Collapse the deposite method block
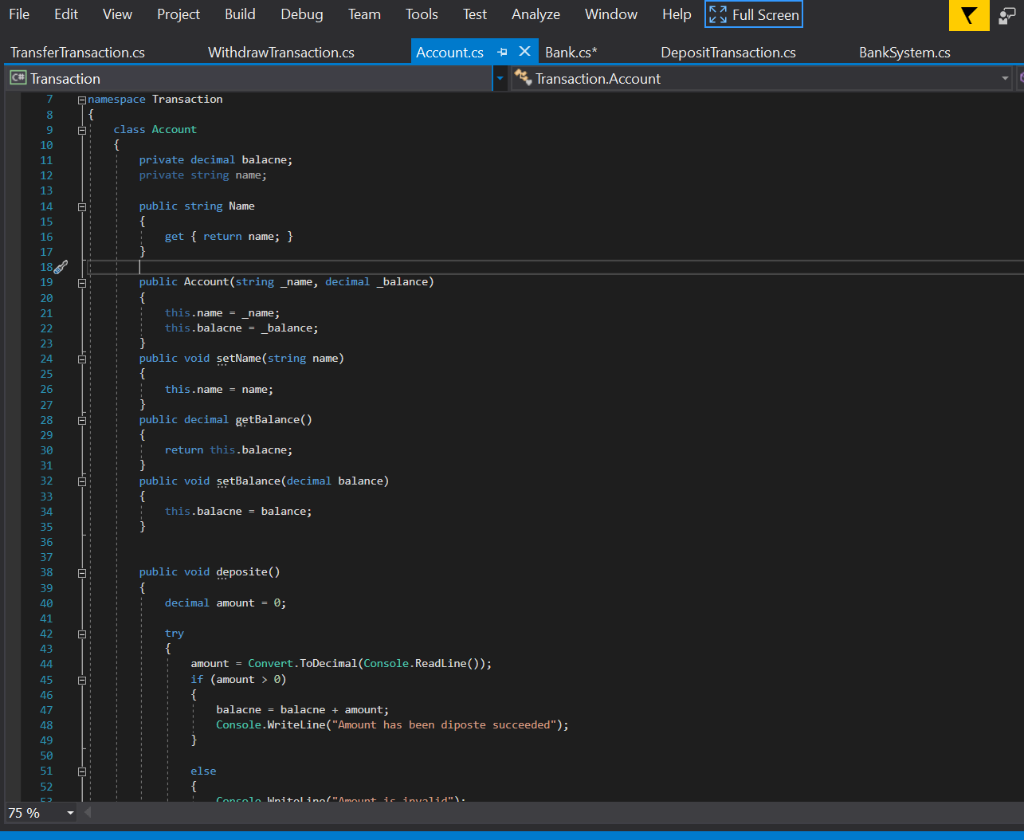This screenshot has width=1024, height=840. [x=82, y=573]
